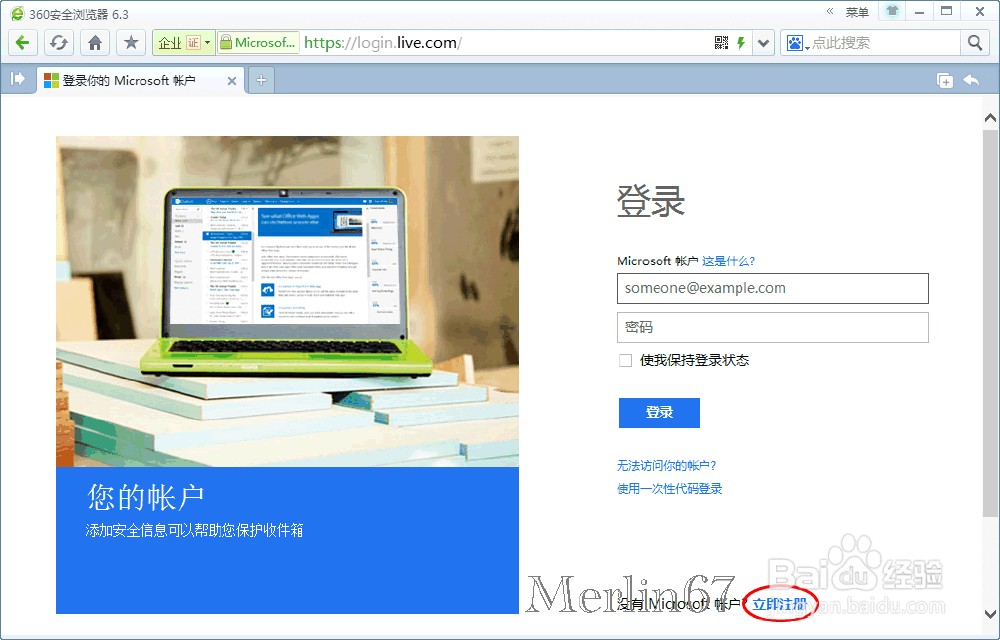Open the QR code icon in address bar
The width and height of the screenshot is (1000, 640).
pos(721,43)
